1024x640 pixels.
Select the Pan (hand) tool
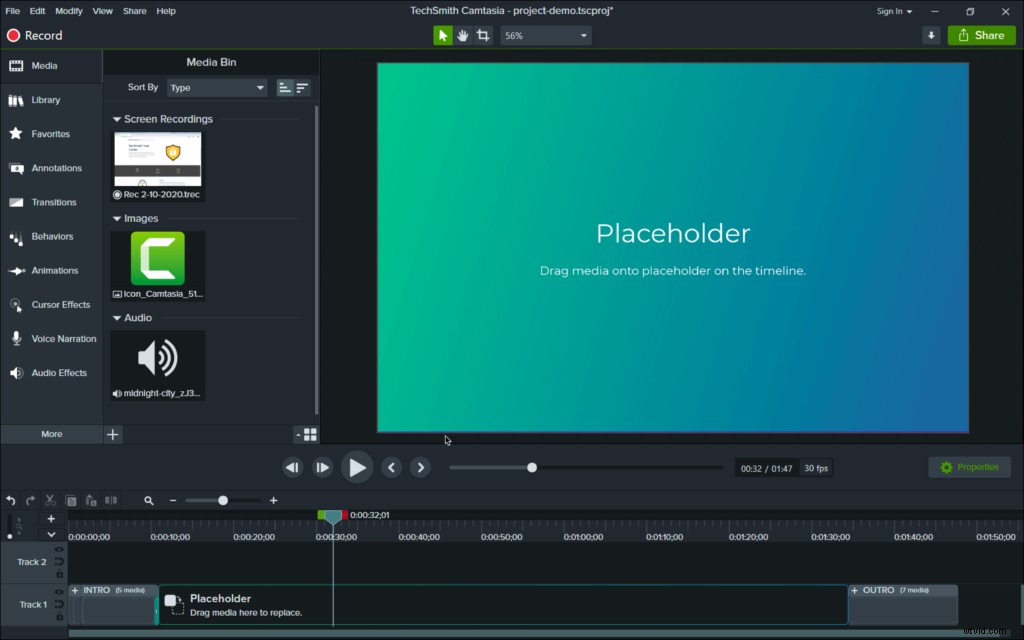pyautogui.click(x=462, y=34)
